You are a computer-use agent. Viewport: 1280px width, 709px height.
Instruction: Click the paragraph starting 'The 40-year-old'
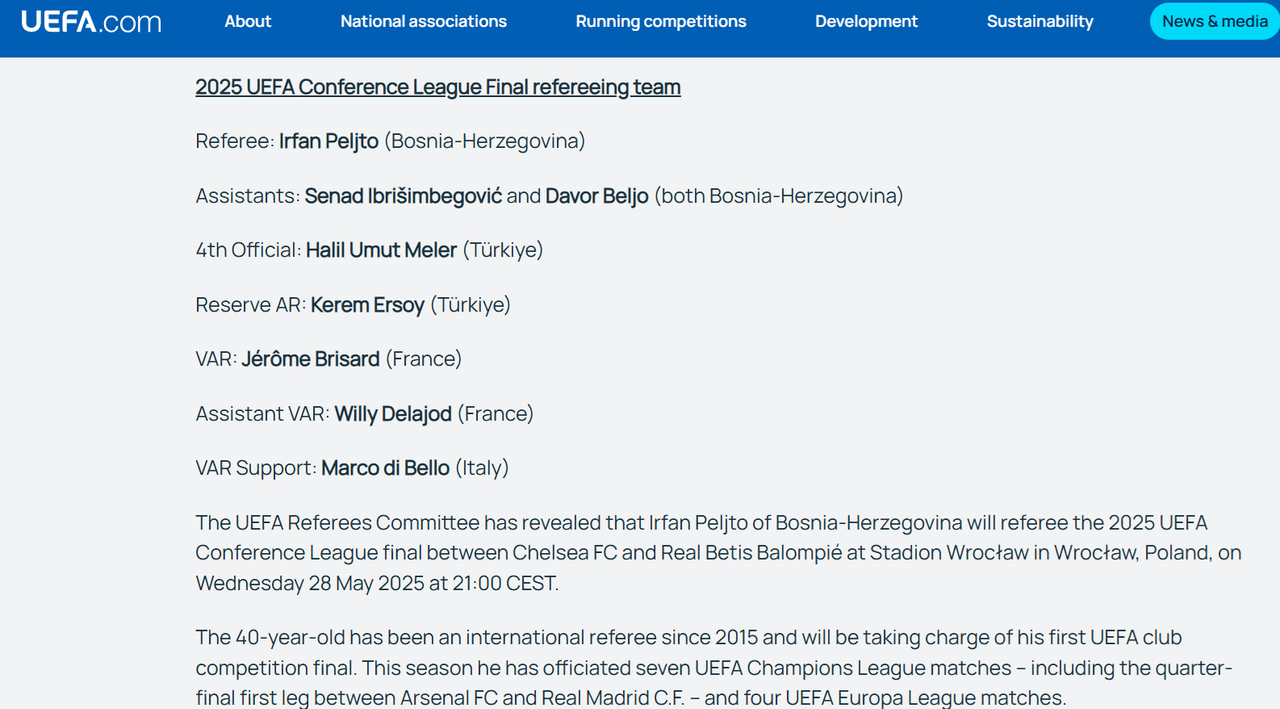coord(714,667)
